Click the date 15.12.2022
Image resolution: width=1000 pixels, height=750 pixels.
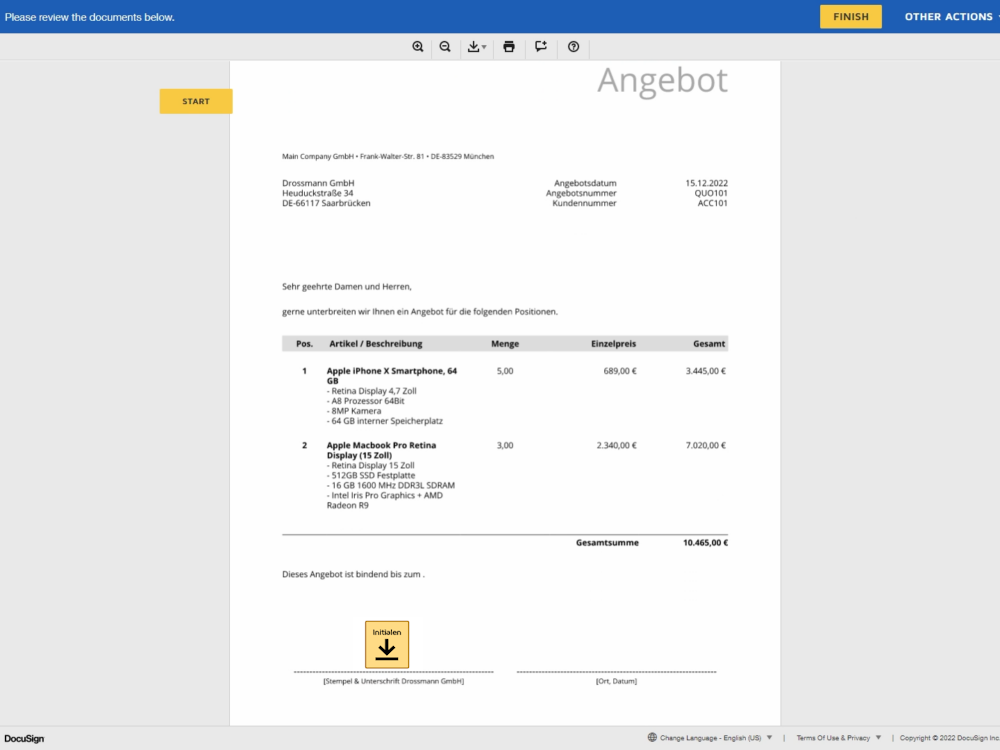click(707, 183)
